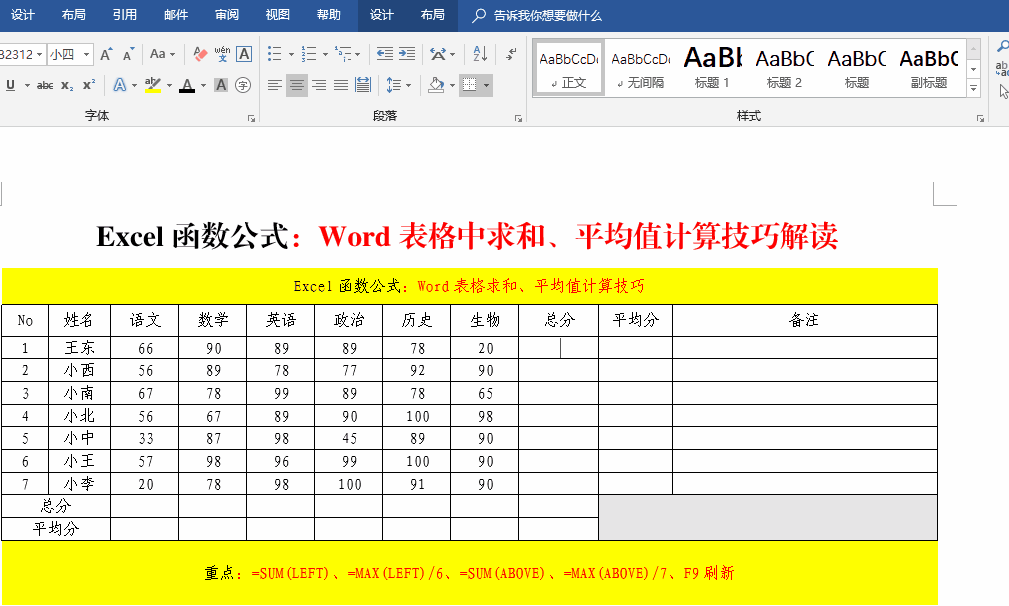Expand the line spacing dropdown
Viewport: 1009px width, 606px height.
coord(407,86)
